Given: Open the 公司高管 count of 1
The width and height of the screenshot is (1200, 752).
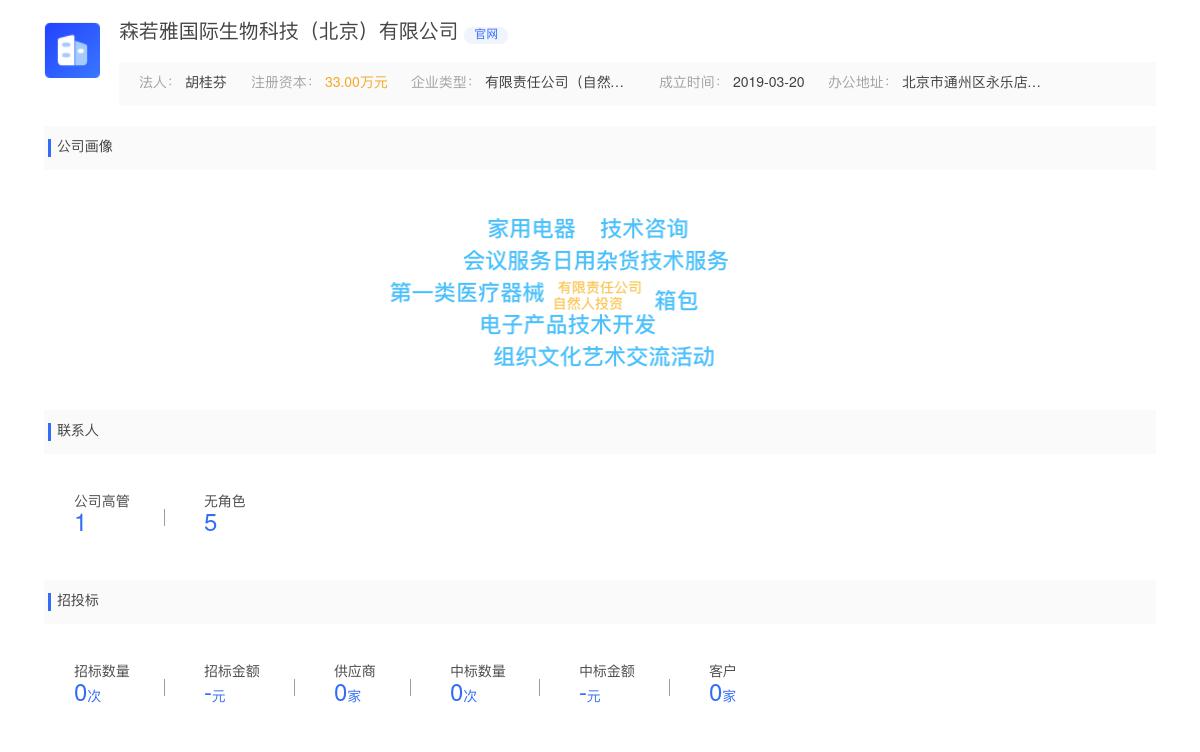Looking at the screenshot, I should point(80,523).
